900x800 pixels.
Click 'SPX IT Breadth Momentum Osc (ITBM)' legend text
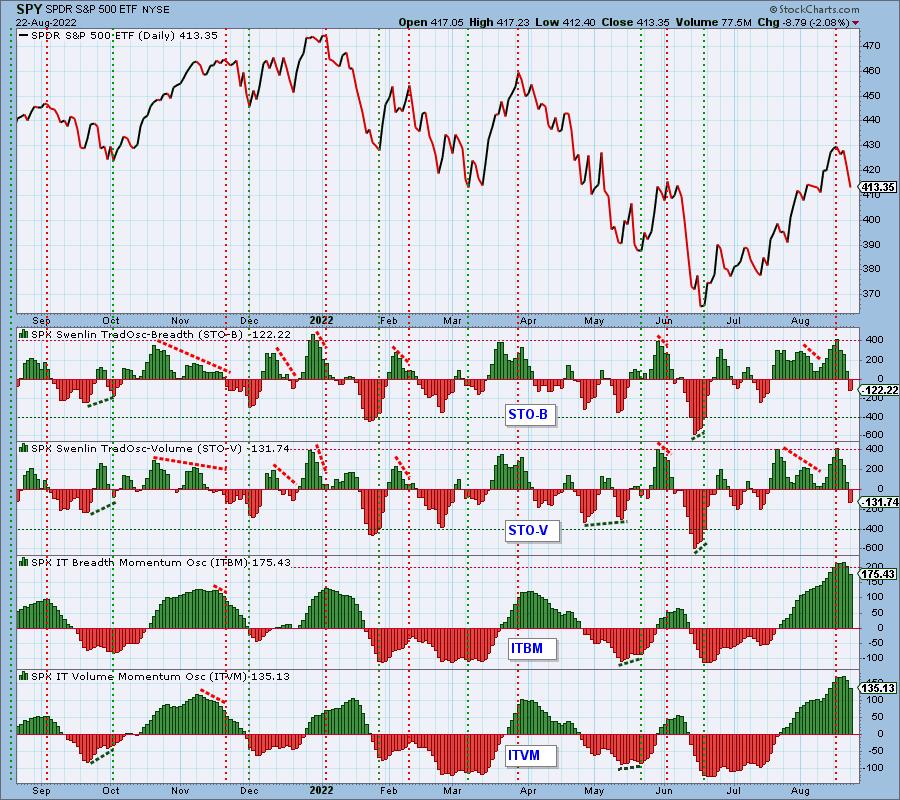(140, 562)
